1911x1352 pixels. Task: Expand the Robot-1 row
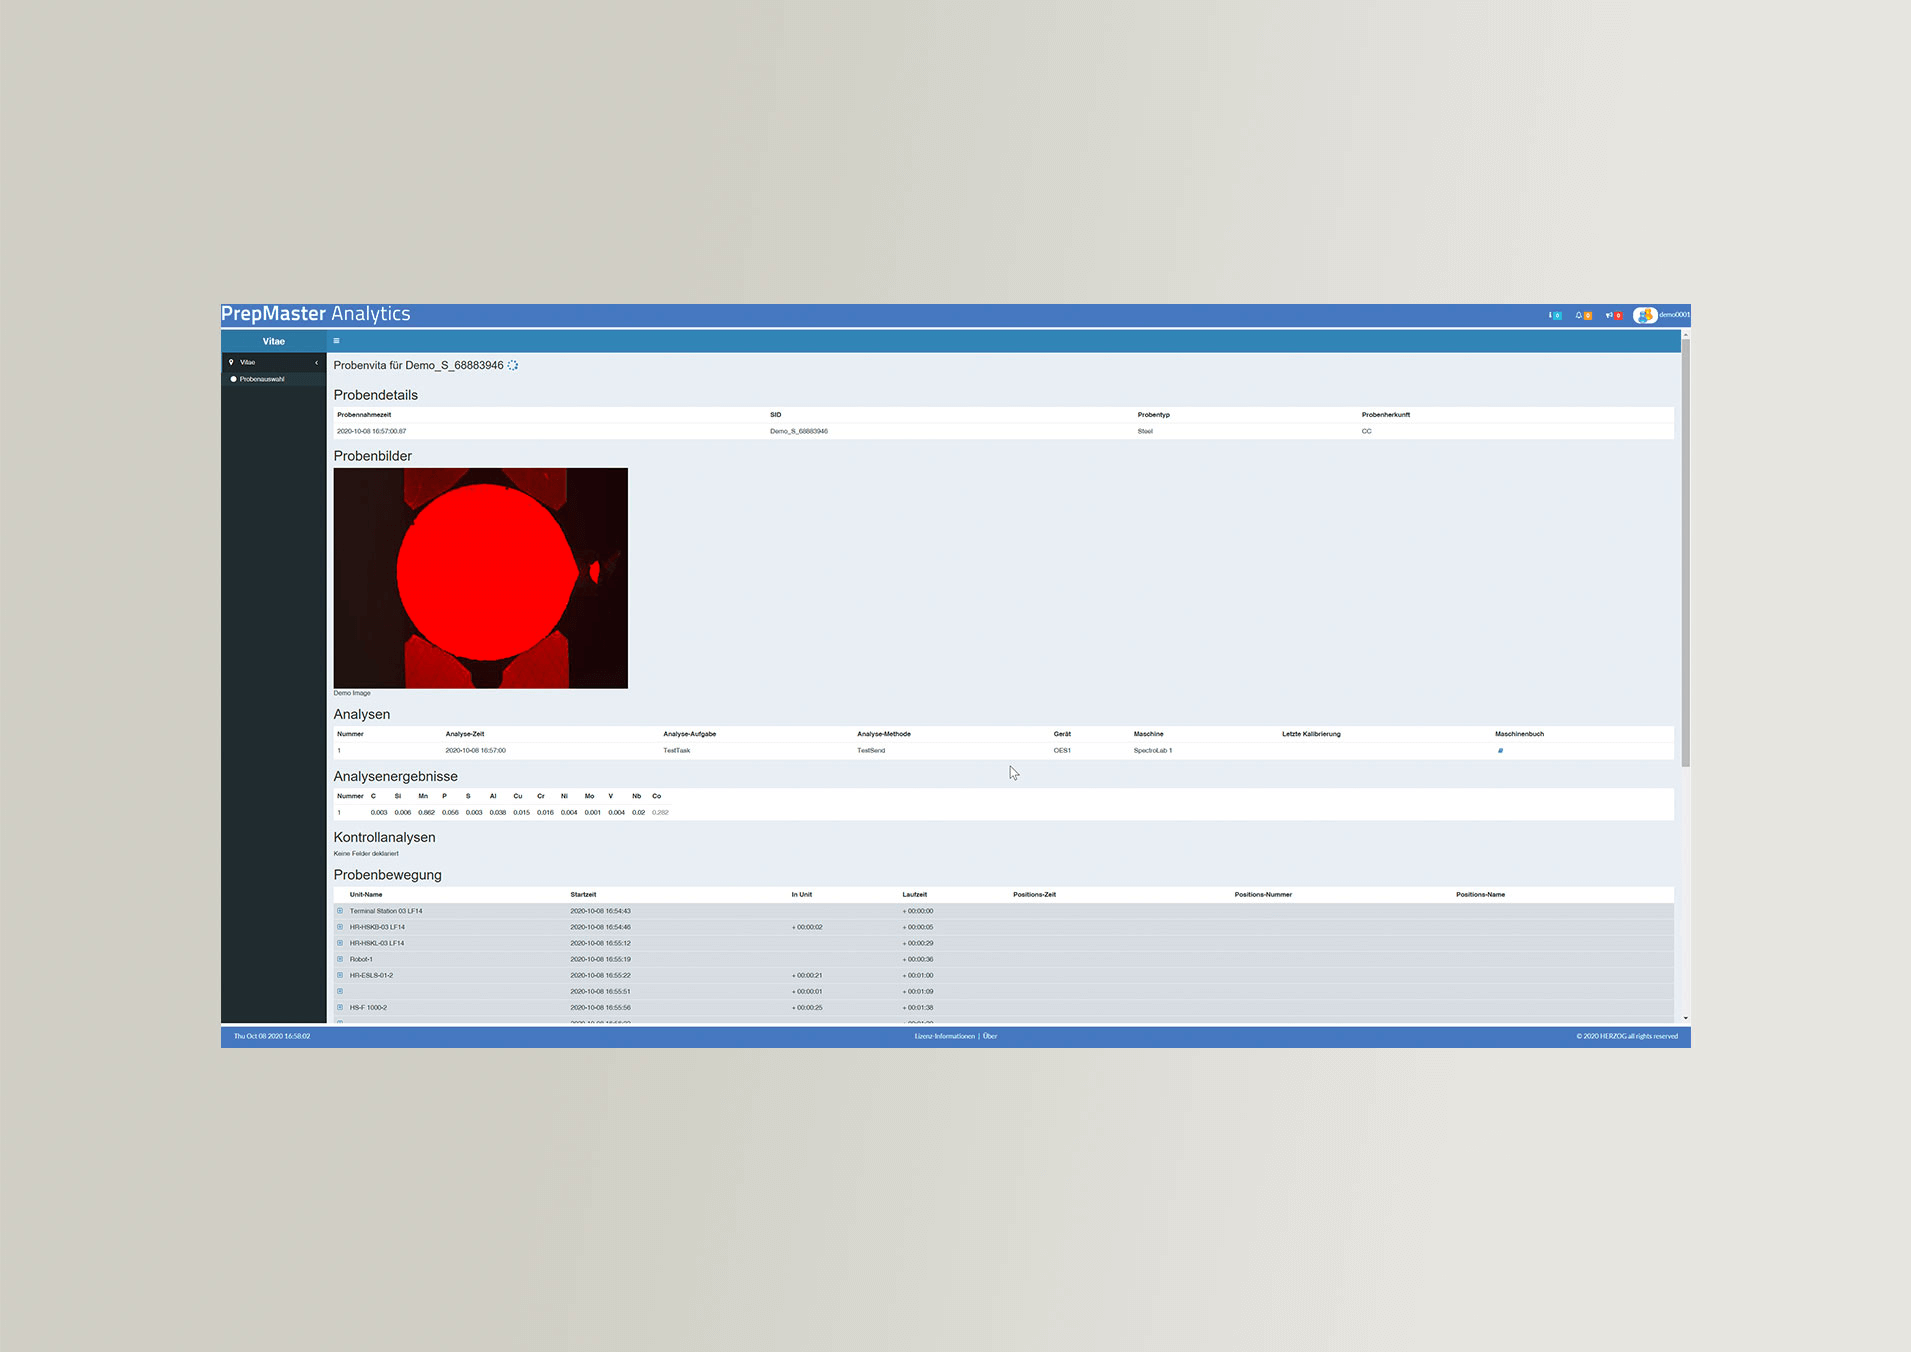pos(340,959)
